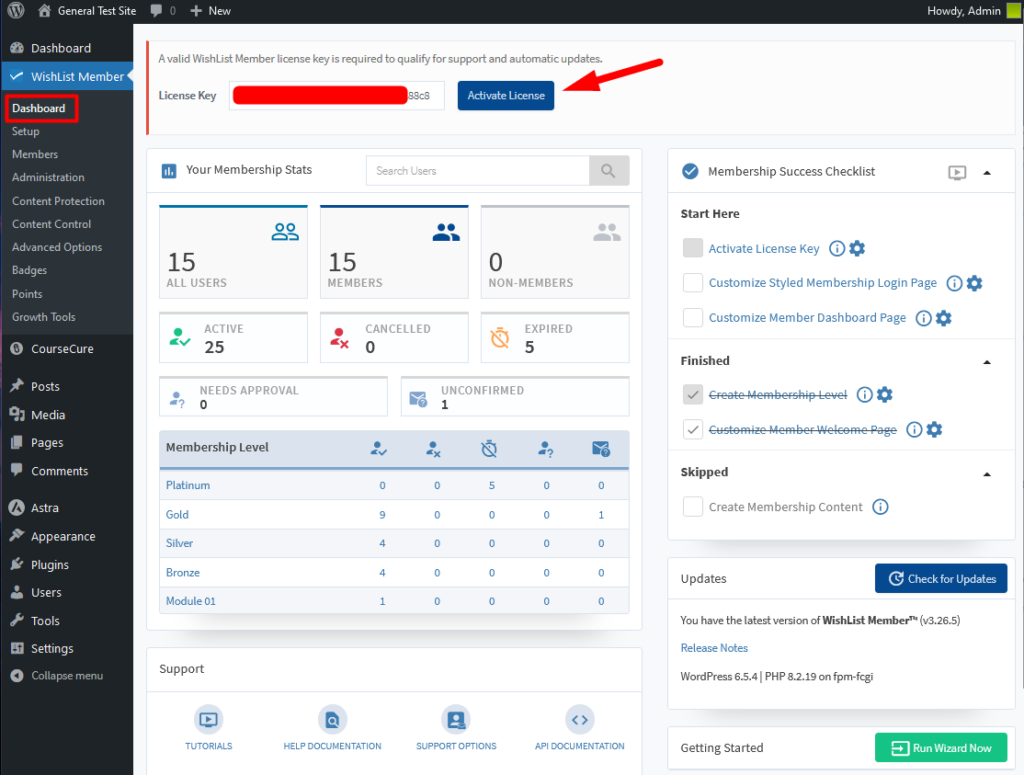Viewport: 1024px width, 775px height.
Task: Open the Help Documentation icon
Action: 332,720
